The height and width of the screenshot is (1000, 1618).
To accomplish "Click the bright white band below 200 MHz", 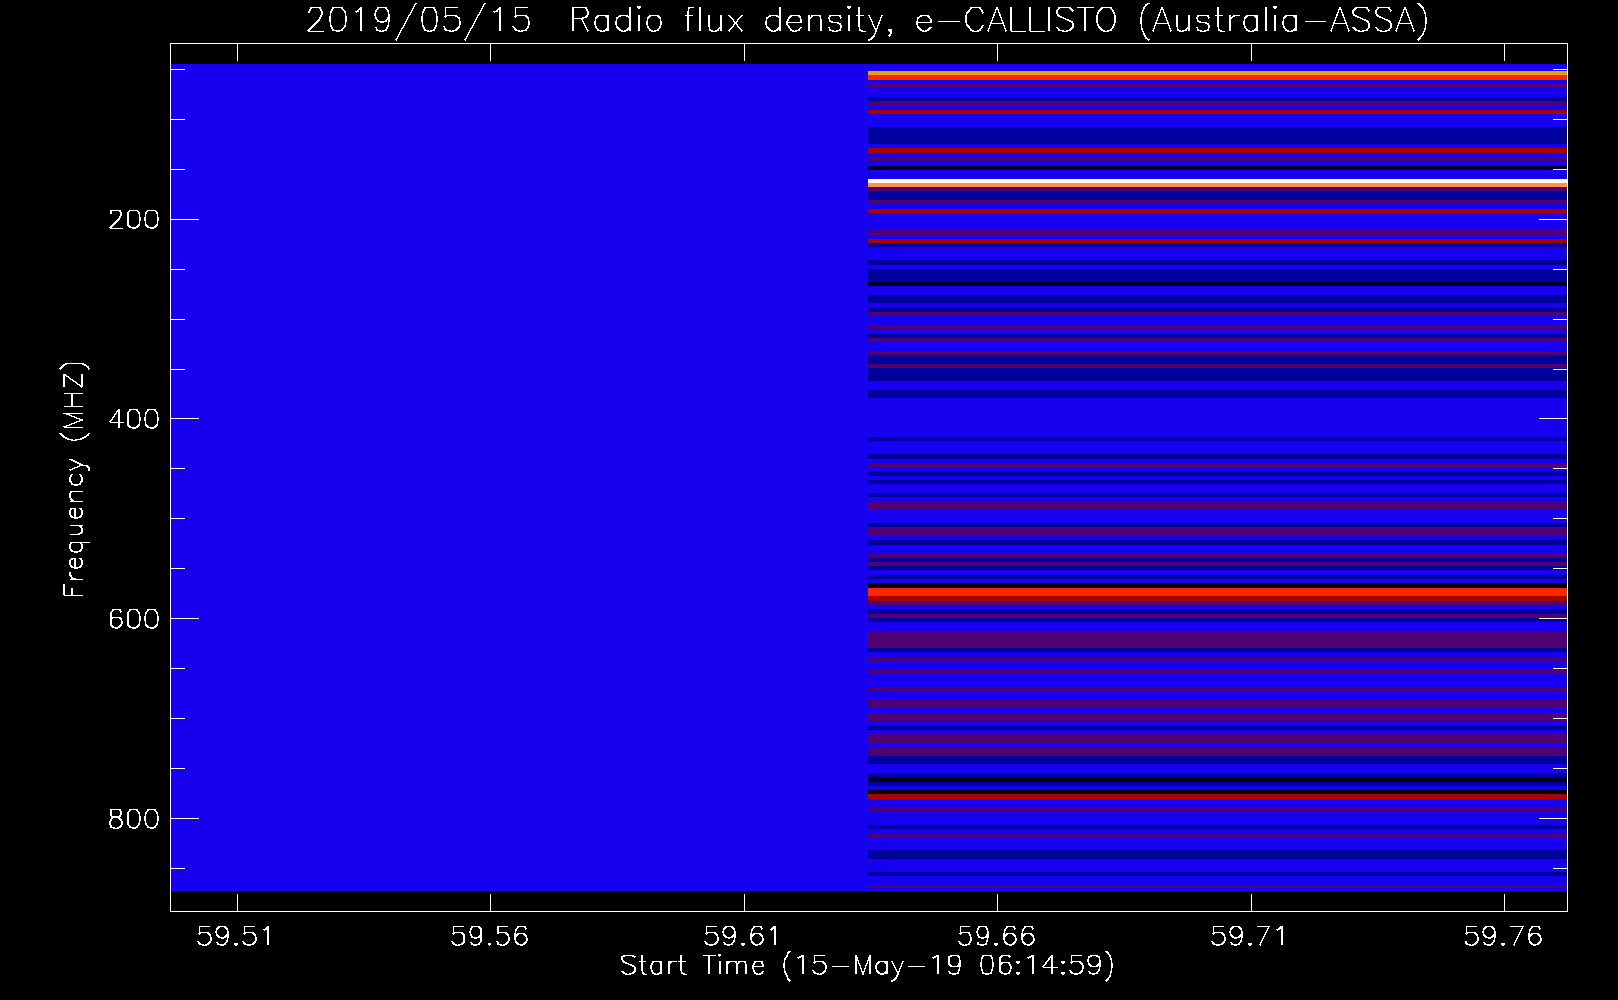I will coord(1217,182).
